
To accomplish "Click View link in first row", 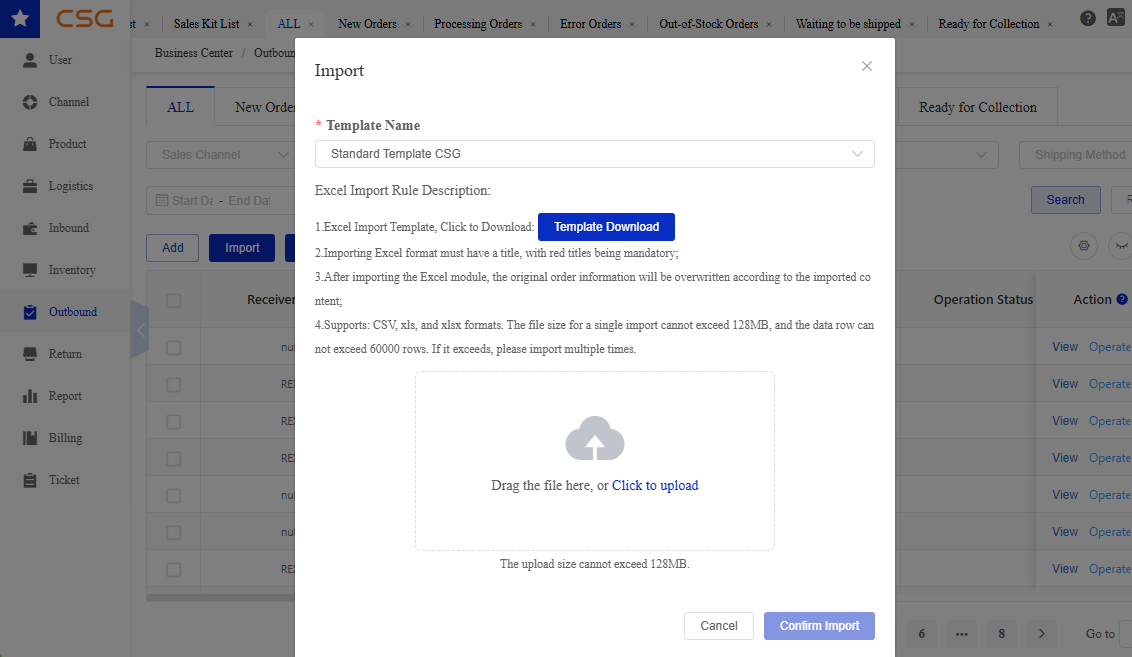I will point(1065,347).
